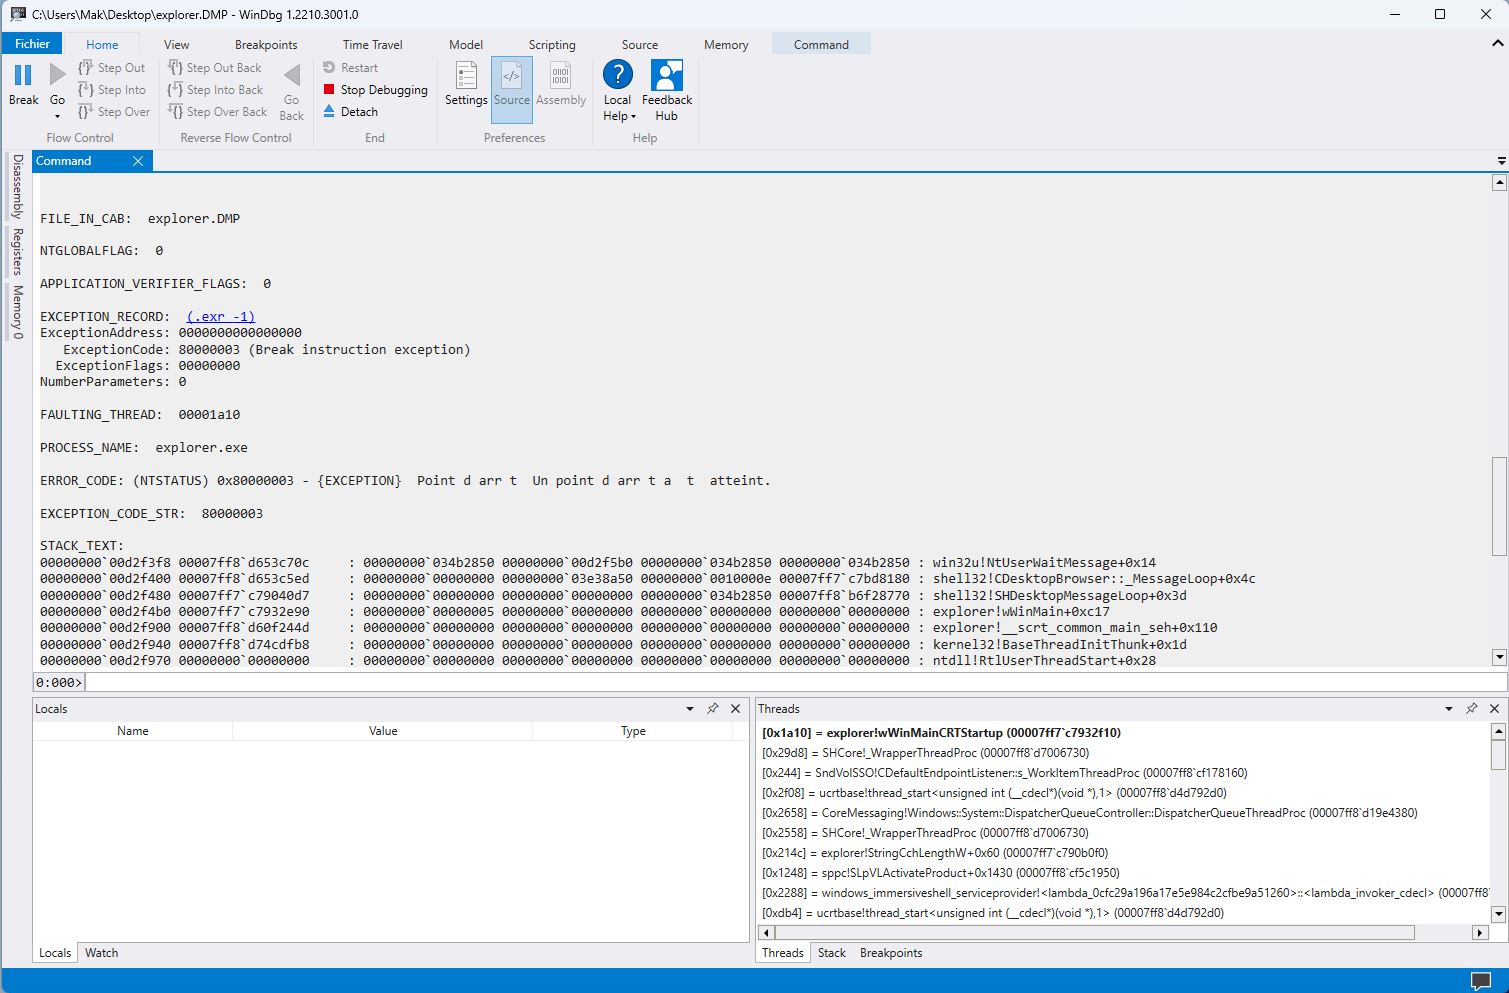
Task: Click the command input field
Action: [795, 682]
